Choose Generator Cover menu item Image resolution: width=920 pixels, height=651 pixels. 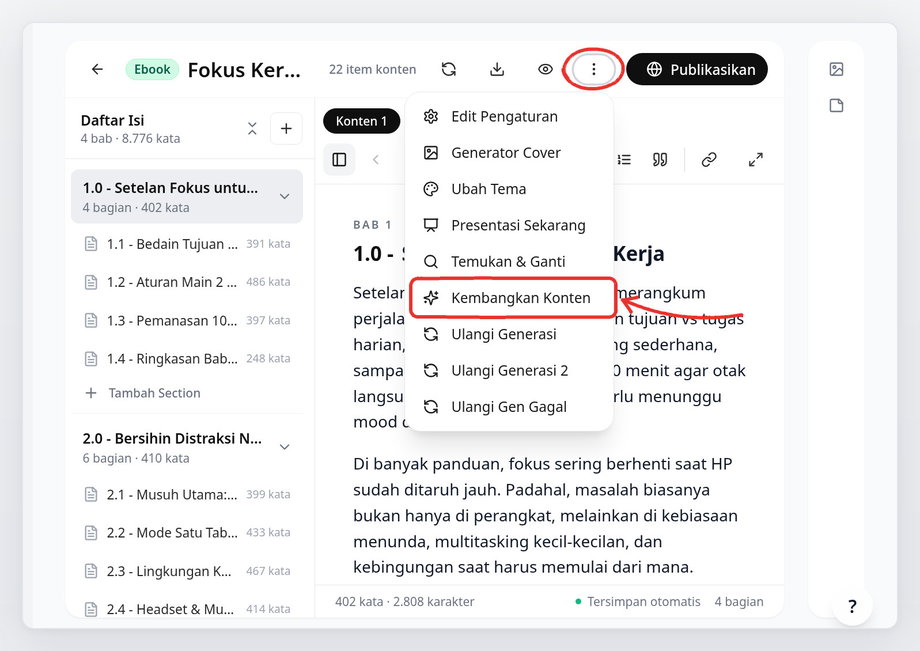pyautogui.click(x=509, y=152)
